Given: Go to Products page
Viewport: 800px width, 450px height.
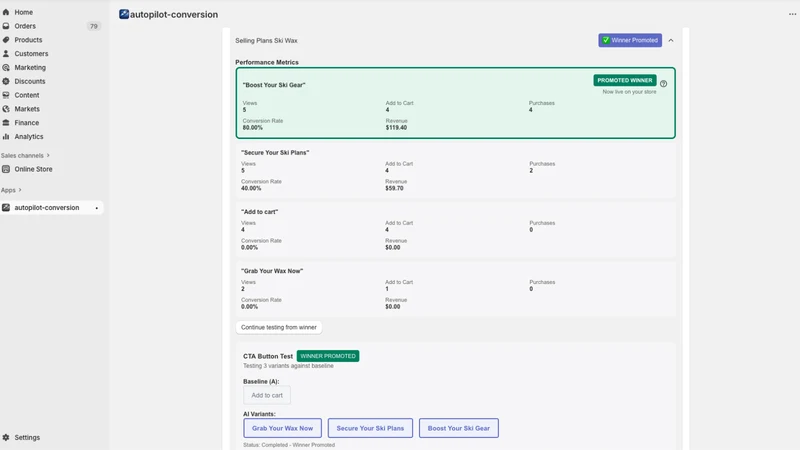Looking at the screenshot, I should click(x=28, y=40).
